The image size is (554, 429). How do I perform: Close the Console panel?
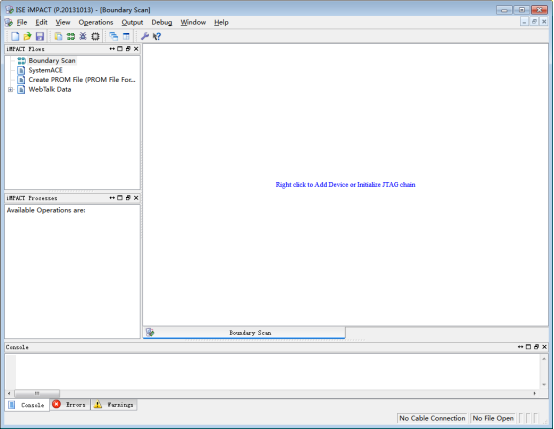(544, 347)
